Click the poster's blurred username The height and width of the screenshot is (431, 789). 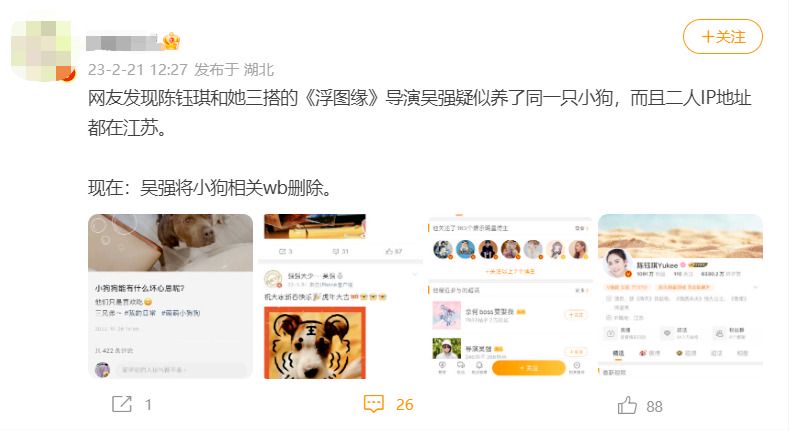coord(123,42)
